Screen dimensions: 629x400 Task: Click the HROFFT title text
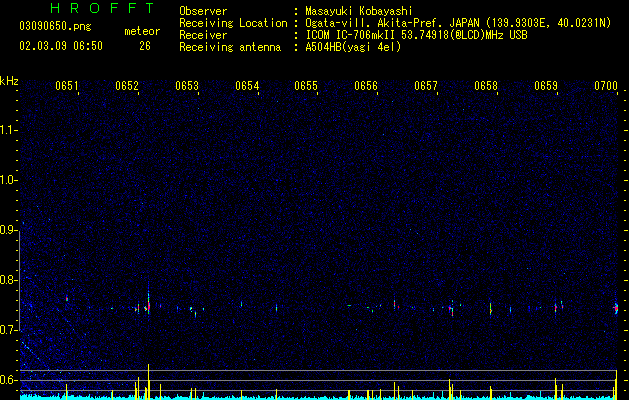pos(103,8)
